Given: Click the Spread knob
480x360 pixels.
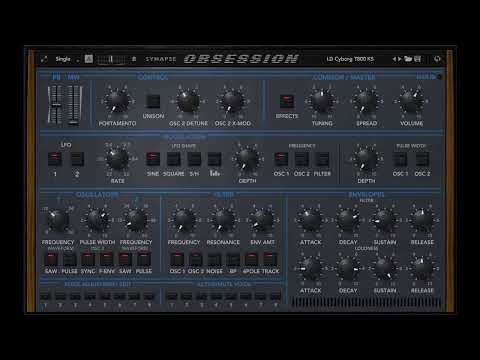Looking at the screenshot, I should [367, 101].
